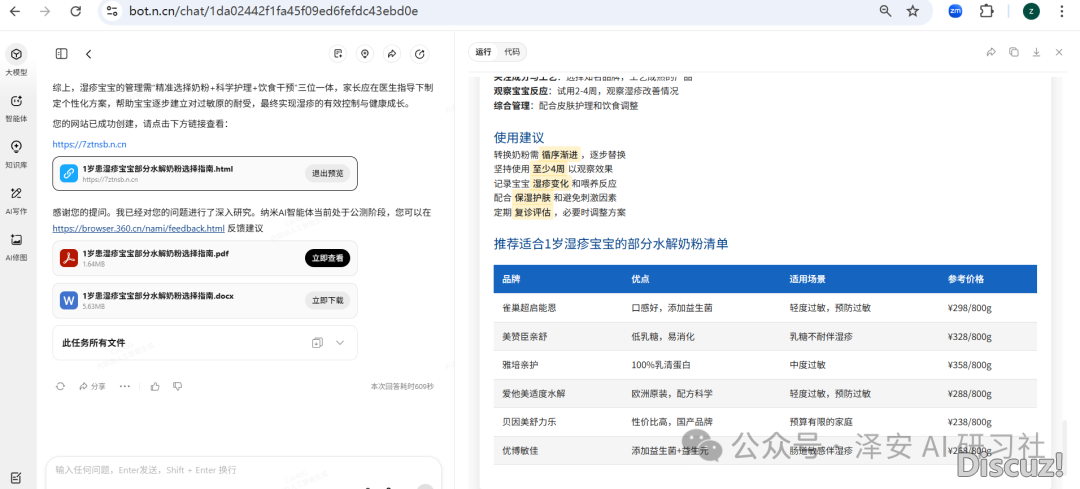Click the 适用场景 table column header
1080x489 pixels.
click(807, 279)
